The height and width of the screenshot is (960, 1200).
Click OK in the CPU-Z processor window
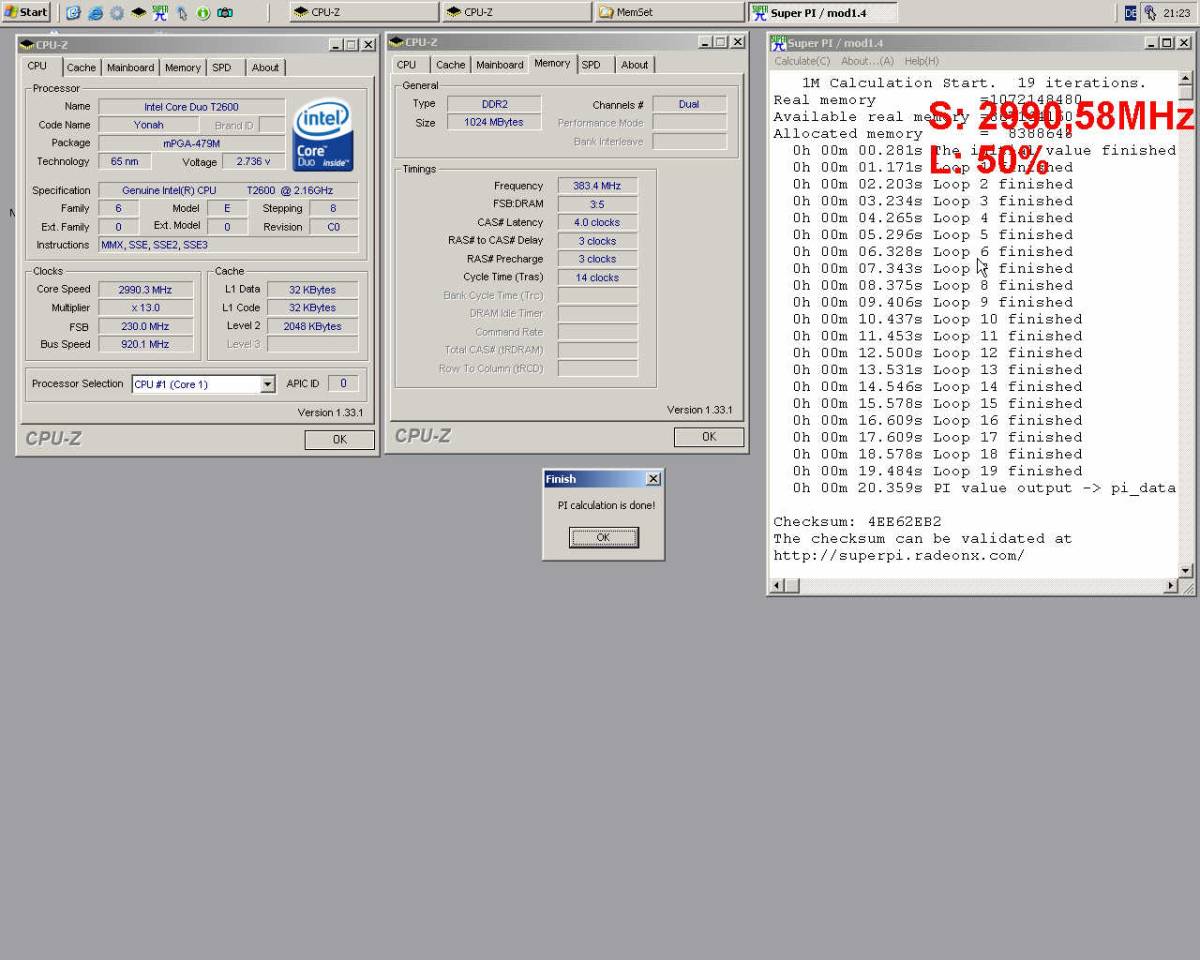coord(339,439)
